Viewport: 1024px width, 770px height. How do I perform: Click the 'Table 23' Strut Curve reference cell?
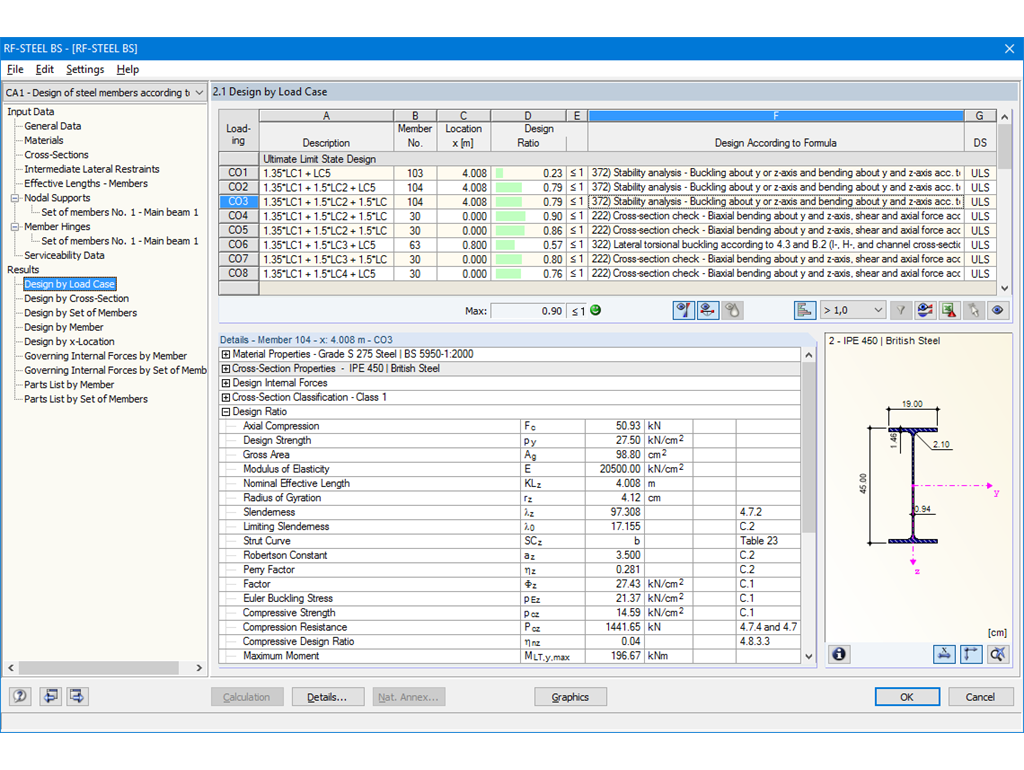768,541
